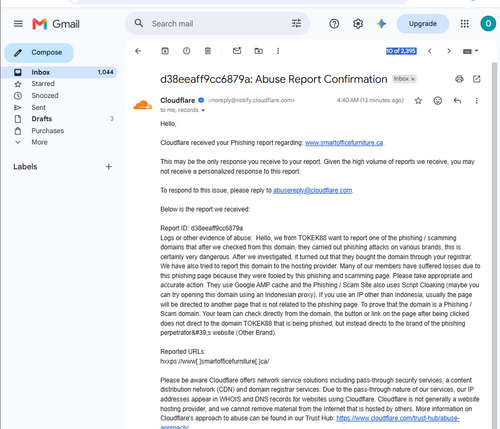500x429 pixels.
Task: Compose a new email
Action: (x=39, y=53)
